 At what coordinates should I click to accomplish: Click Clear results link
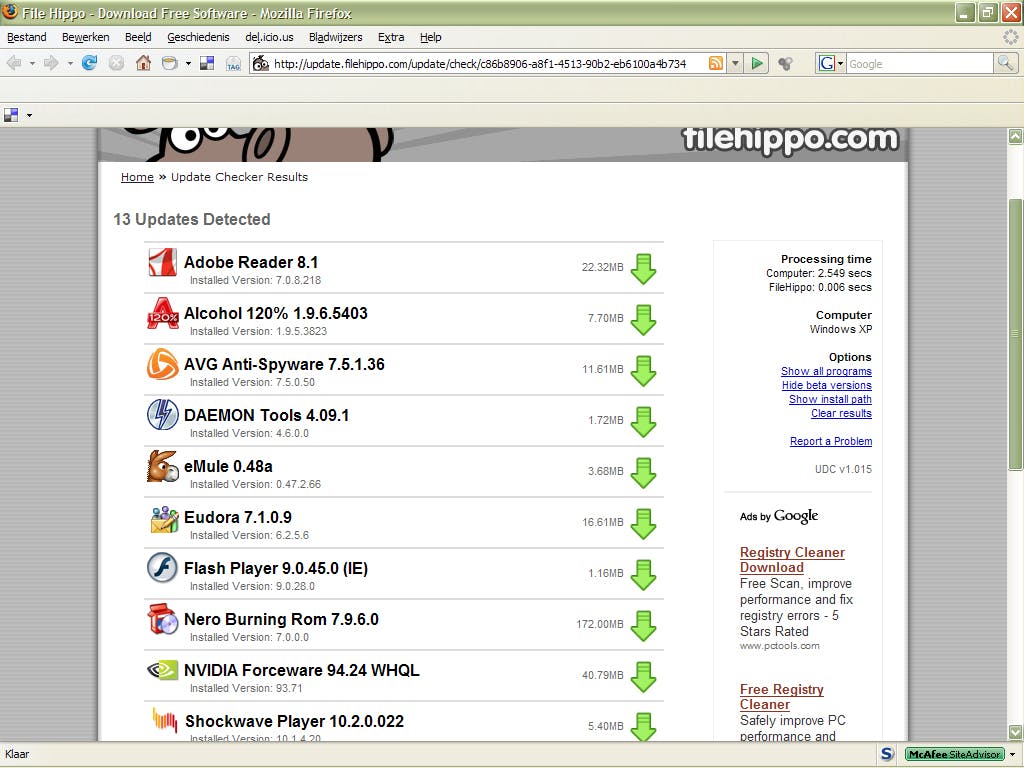coord(841,413)
